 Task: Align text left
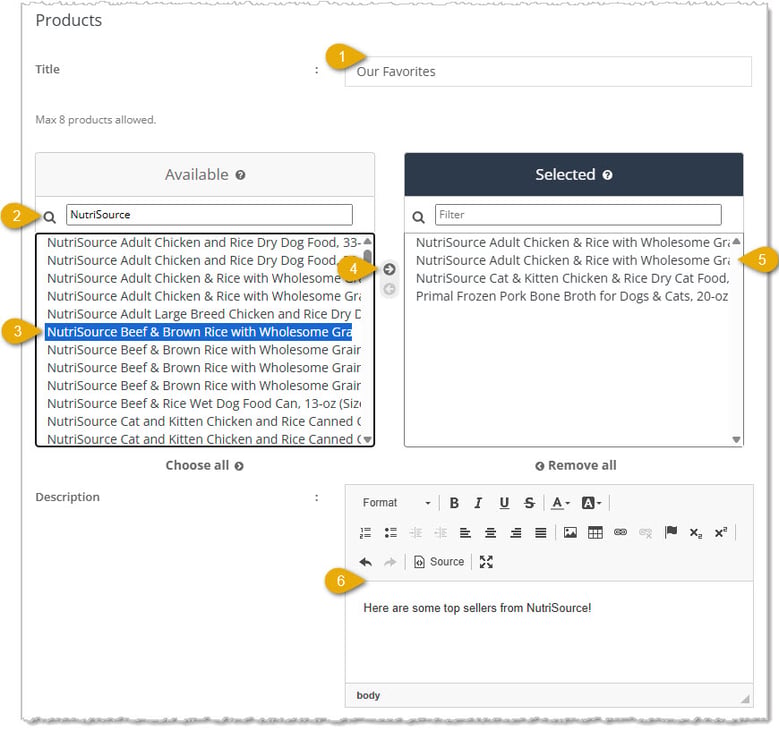[465, 533]
